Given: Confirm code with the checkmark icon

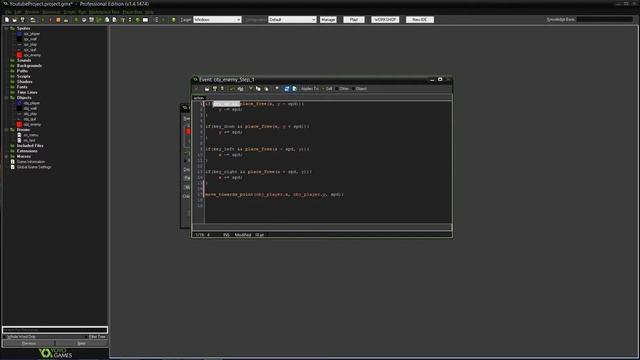Looking at the screenshot, I should click(196, 89).
